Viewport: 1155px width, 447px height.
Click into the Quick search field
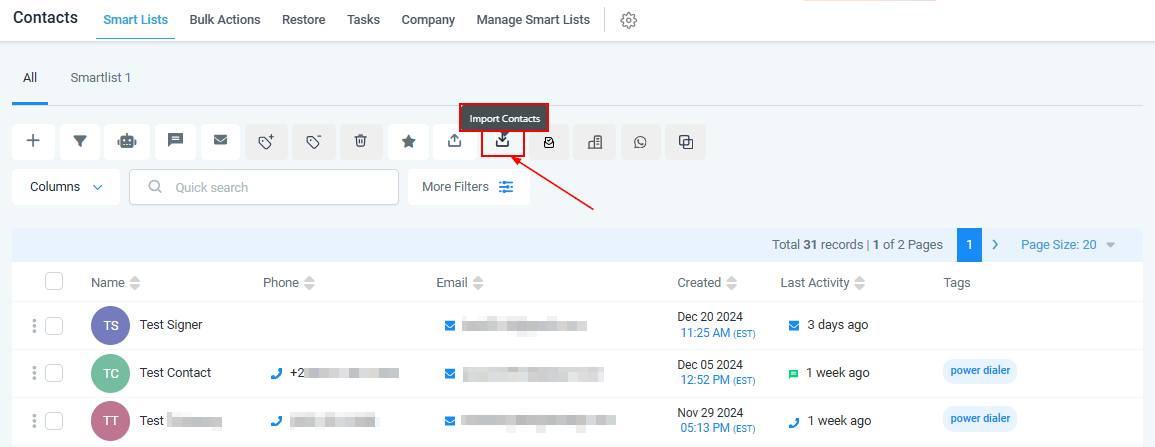[264, 187]
